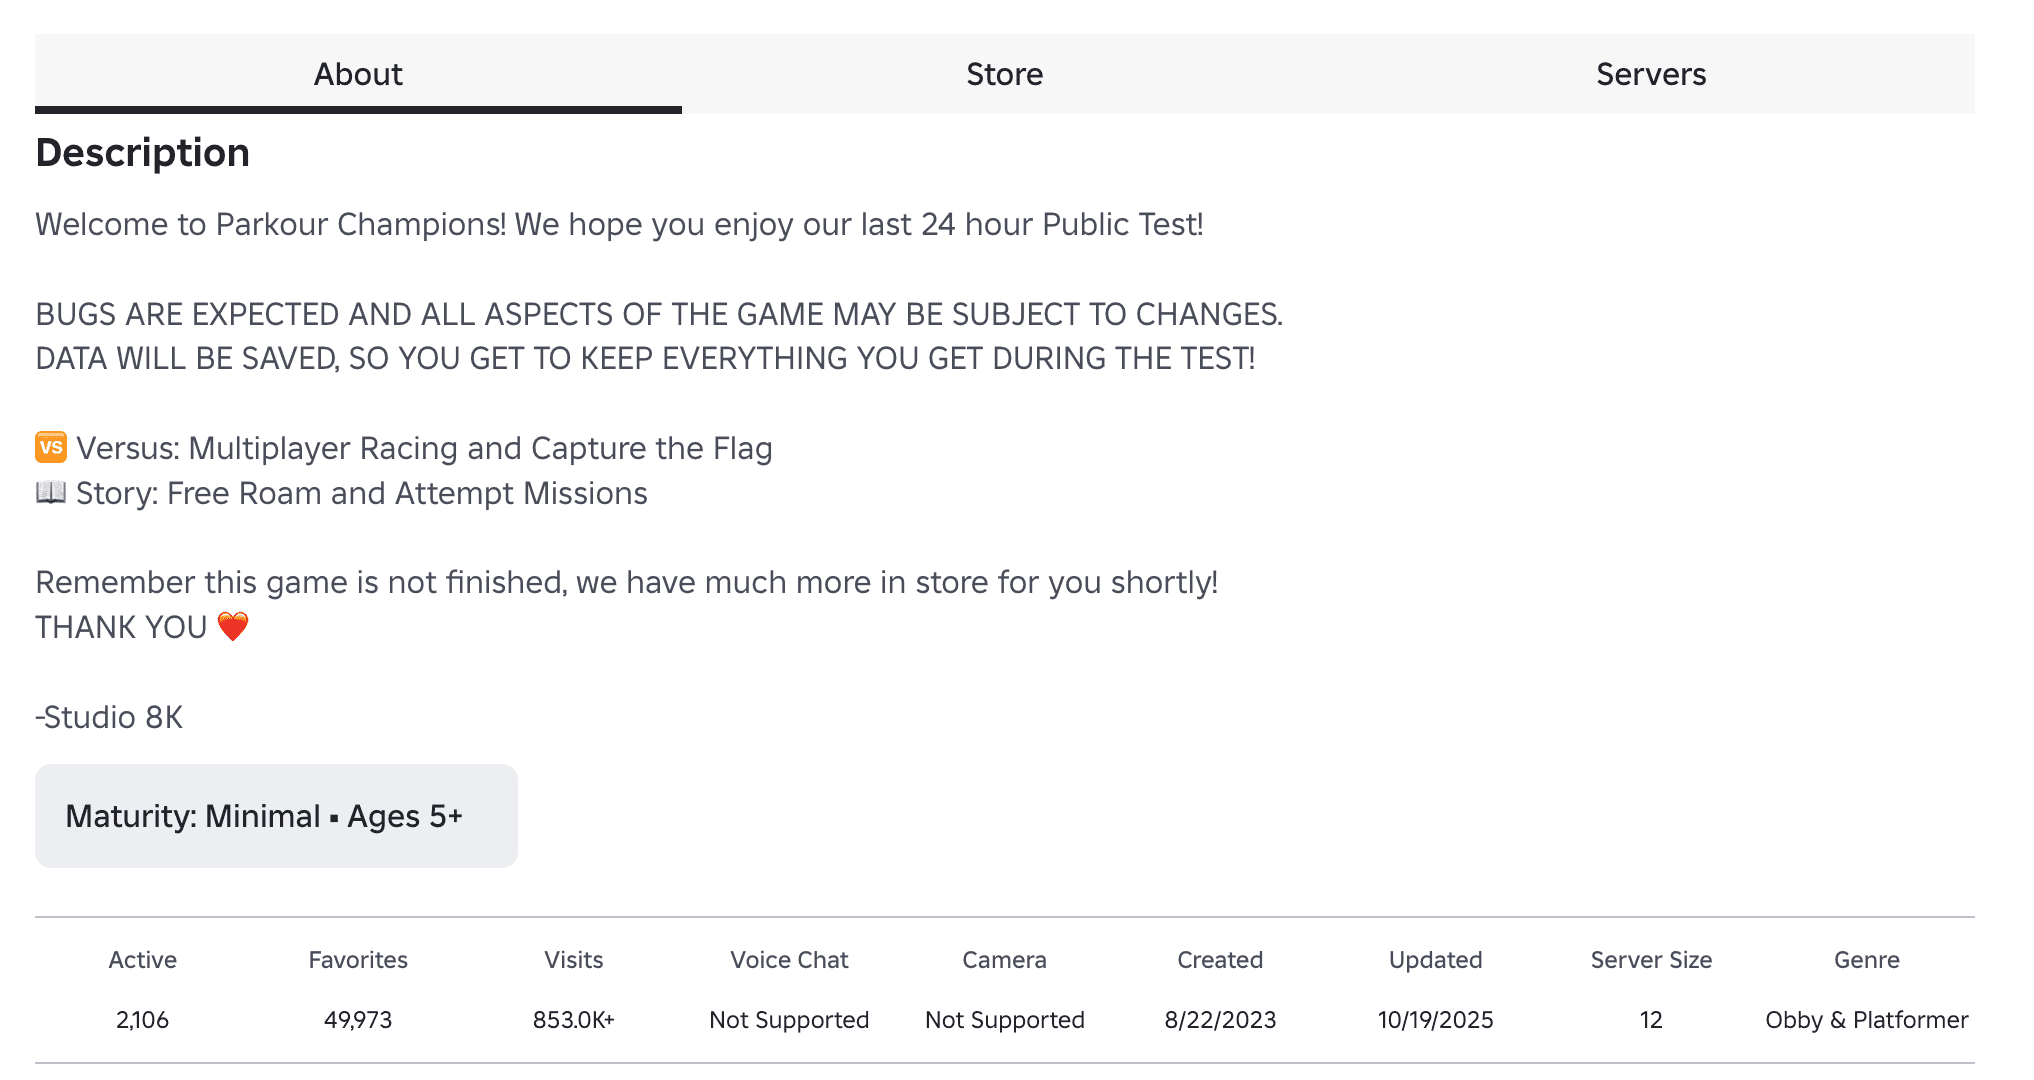This screenshot has width=2034, height=1080.
Task: Click the Active player count 2,106
Action: tap(141, 1019)
